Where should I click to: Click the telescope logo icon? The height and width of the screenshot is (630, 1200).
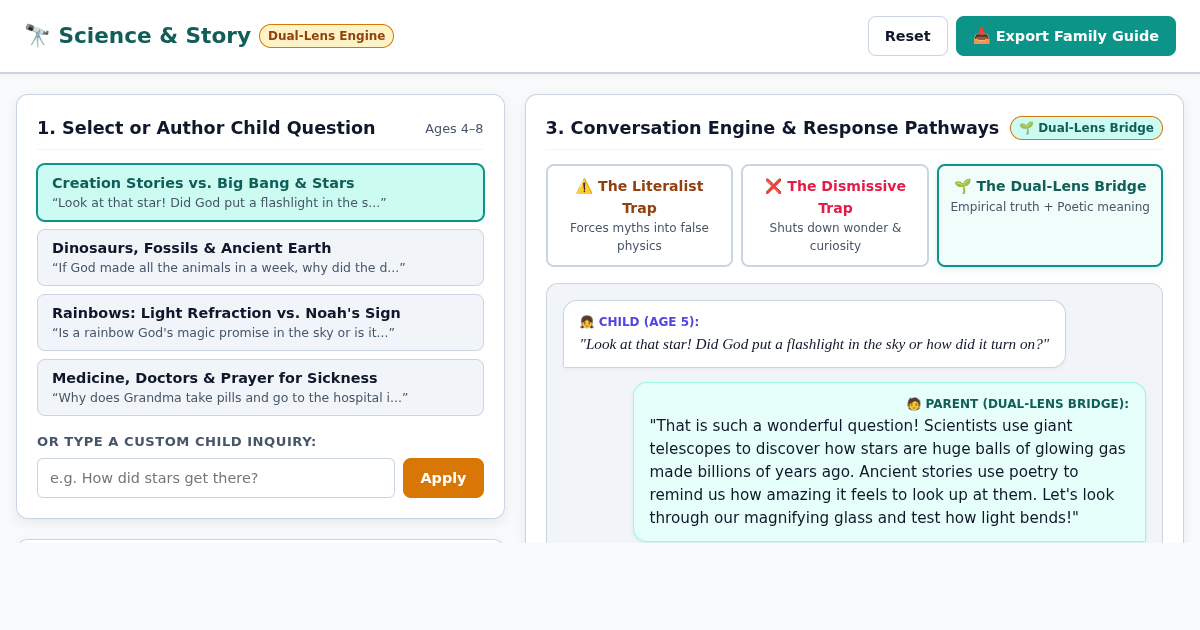[37, 36]
